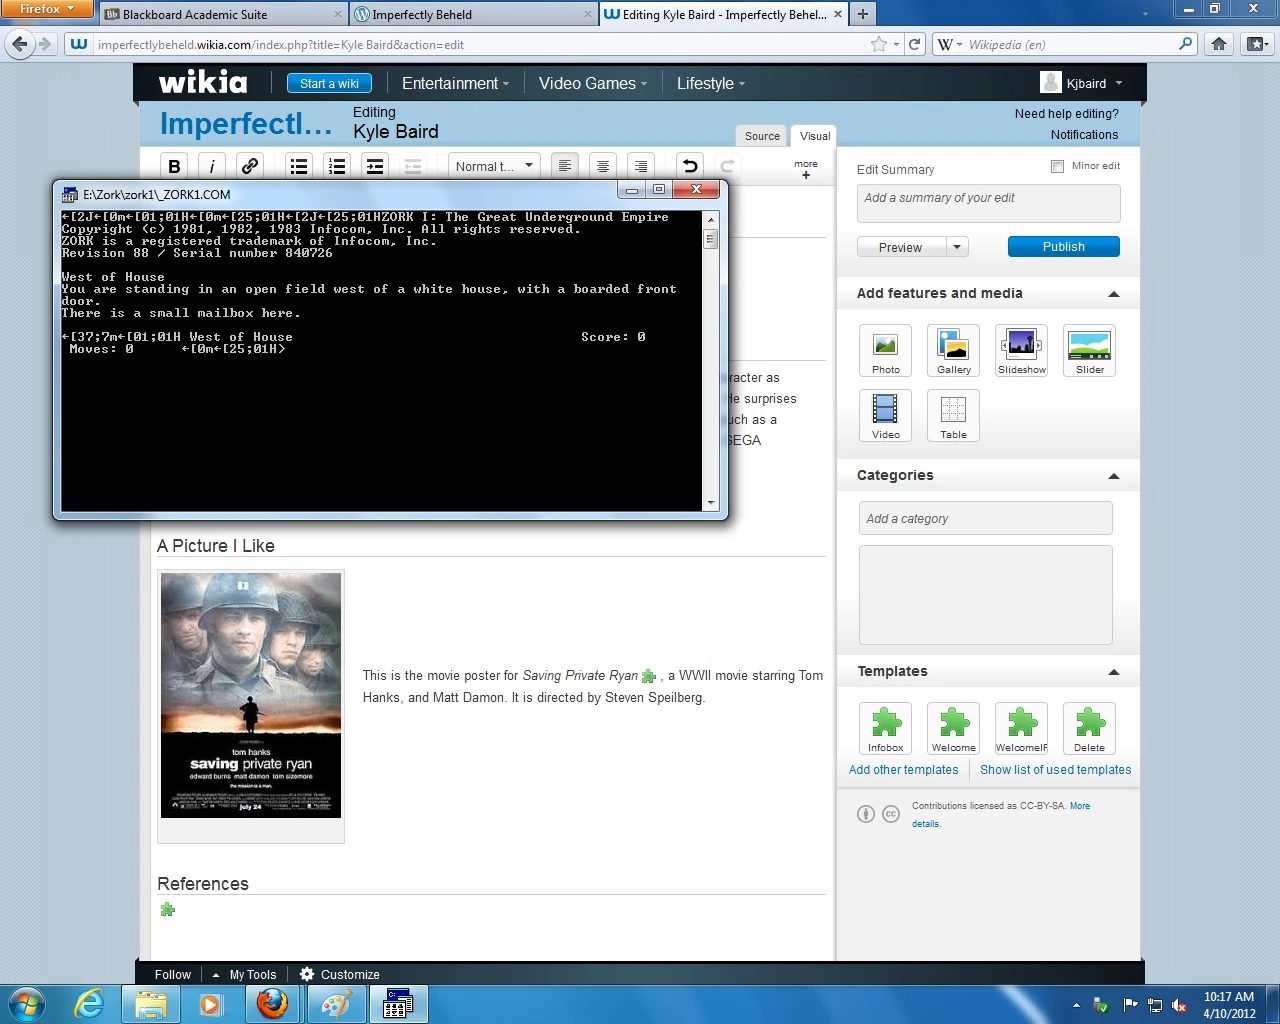The height and width of the screenshot is (1024, 1280).
Task: Open the Windows Start menu
Action: click(26, 1004)
